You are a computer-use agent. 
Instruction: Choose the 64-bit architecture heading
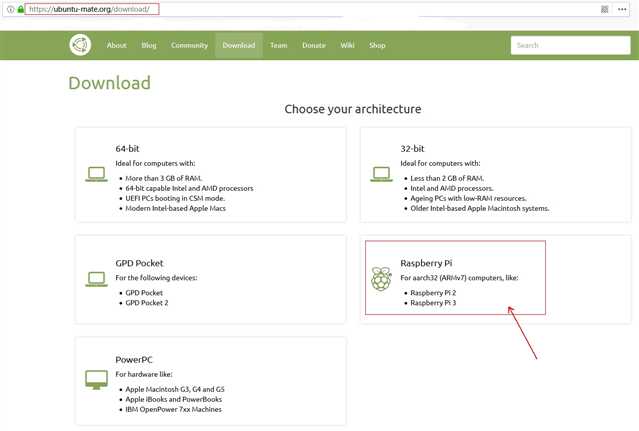point(127,149)
